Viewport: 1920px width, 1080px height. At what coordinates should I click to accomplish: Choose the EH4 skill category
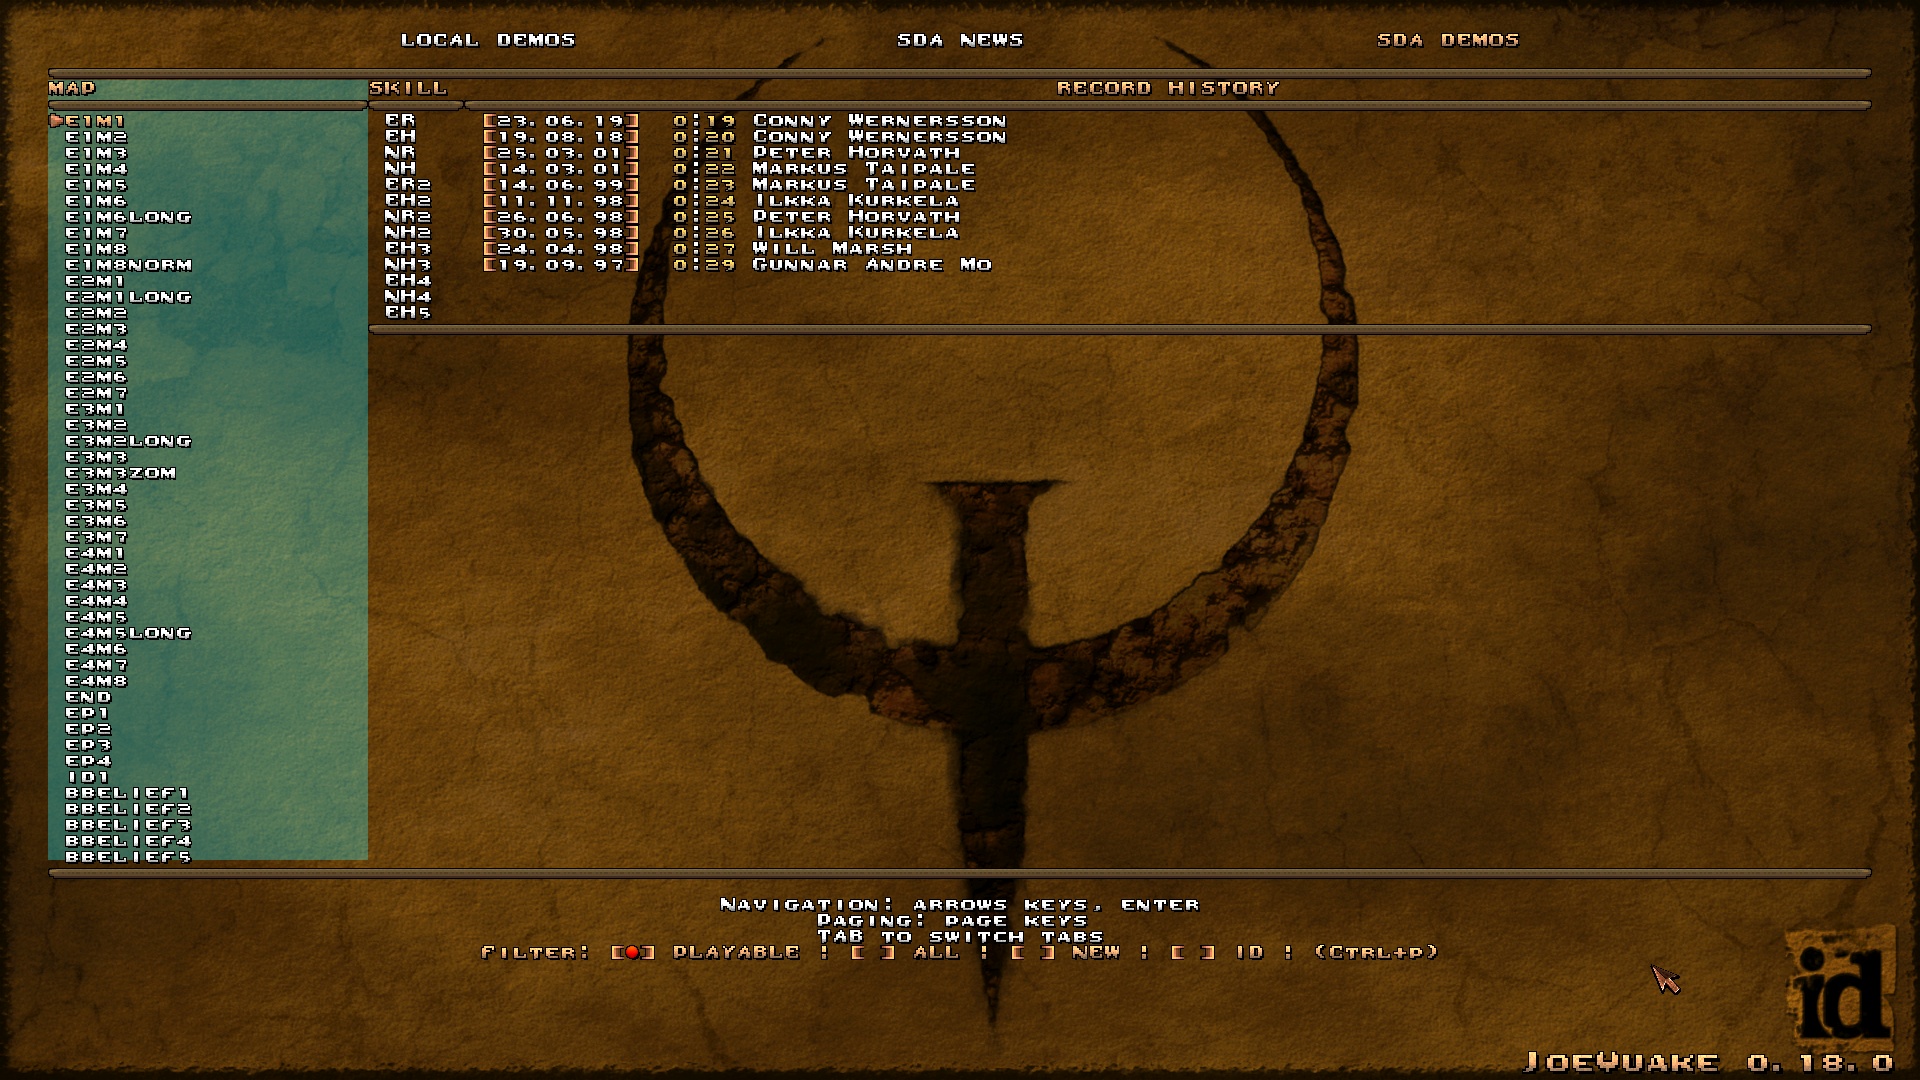coord(408,280)
